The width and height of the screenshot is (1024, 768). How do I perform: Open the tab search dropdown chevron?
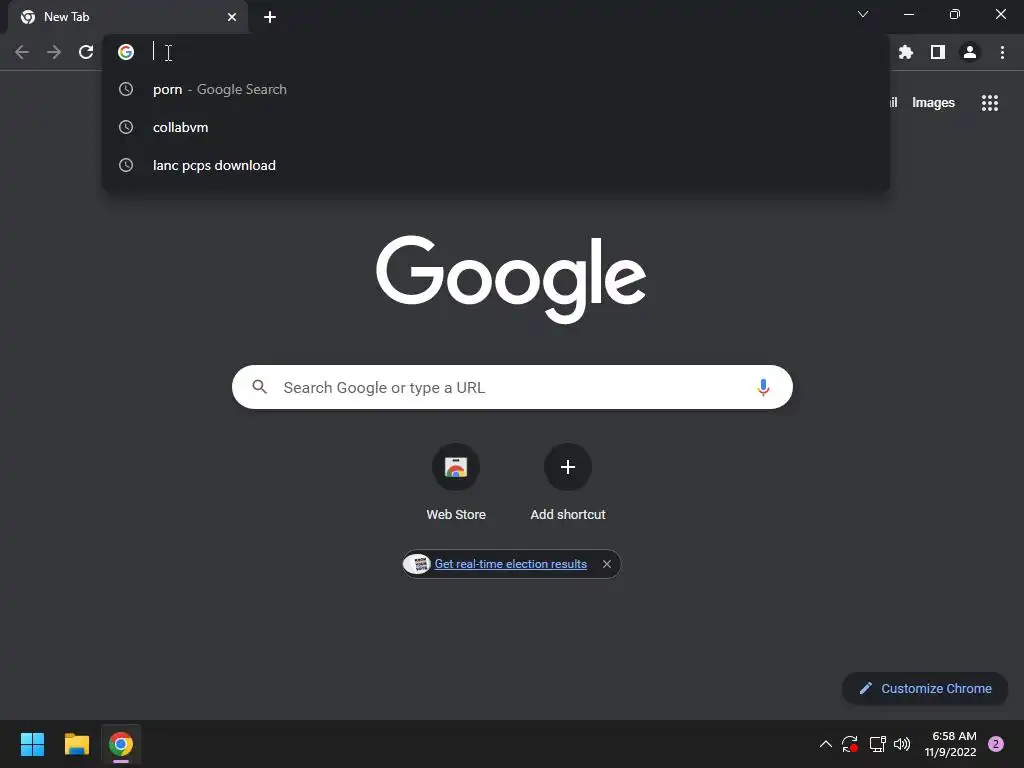tap(863, 14)
